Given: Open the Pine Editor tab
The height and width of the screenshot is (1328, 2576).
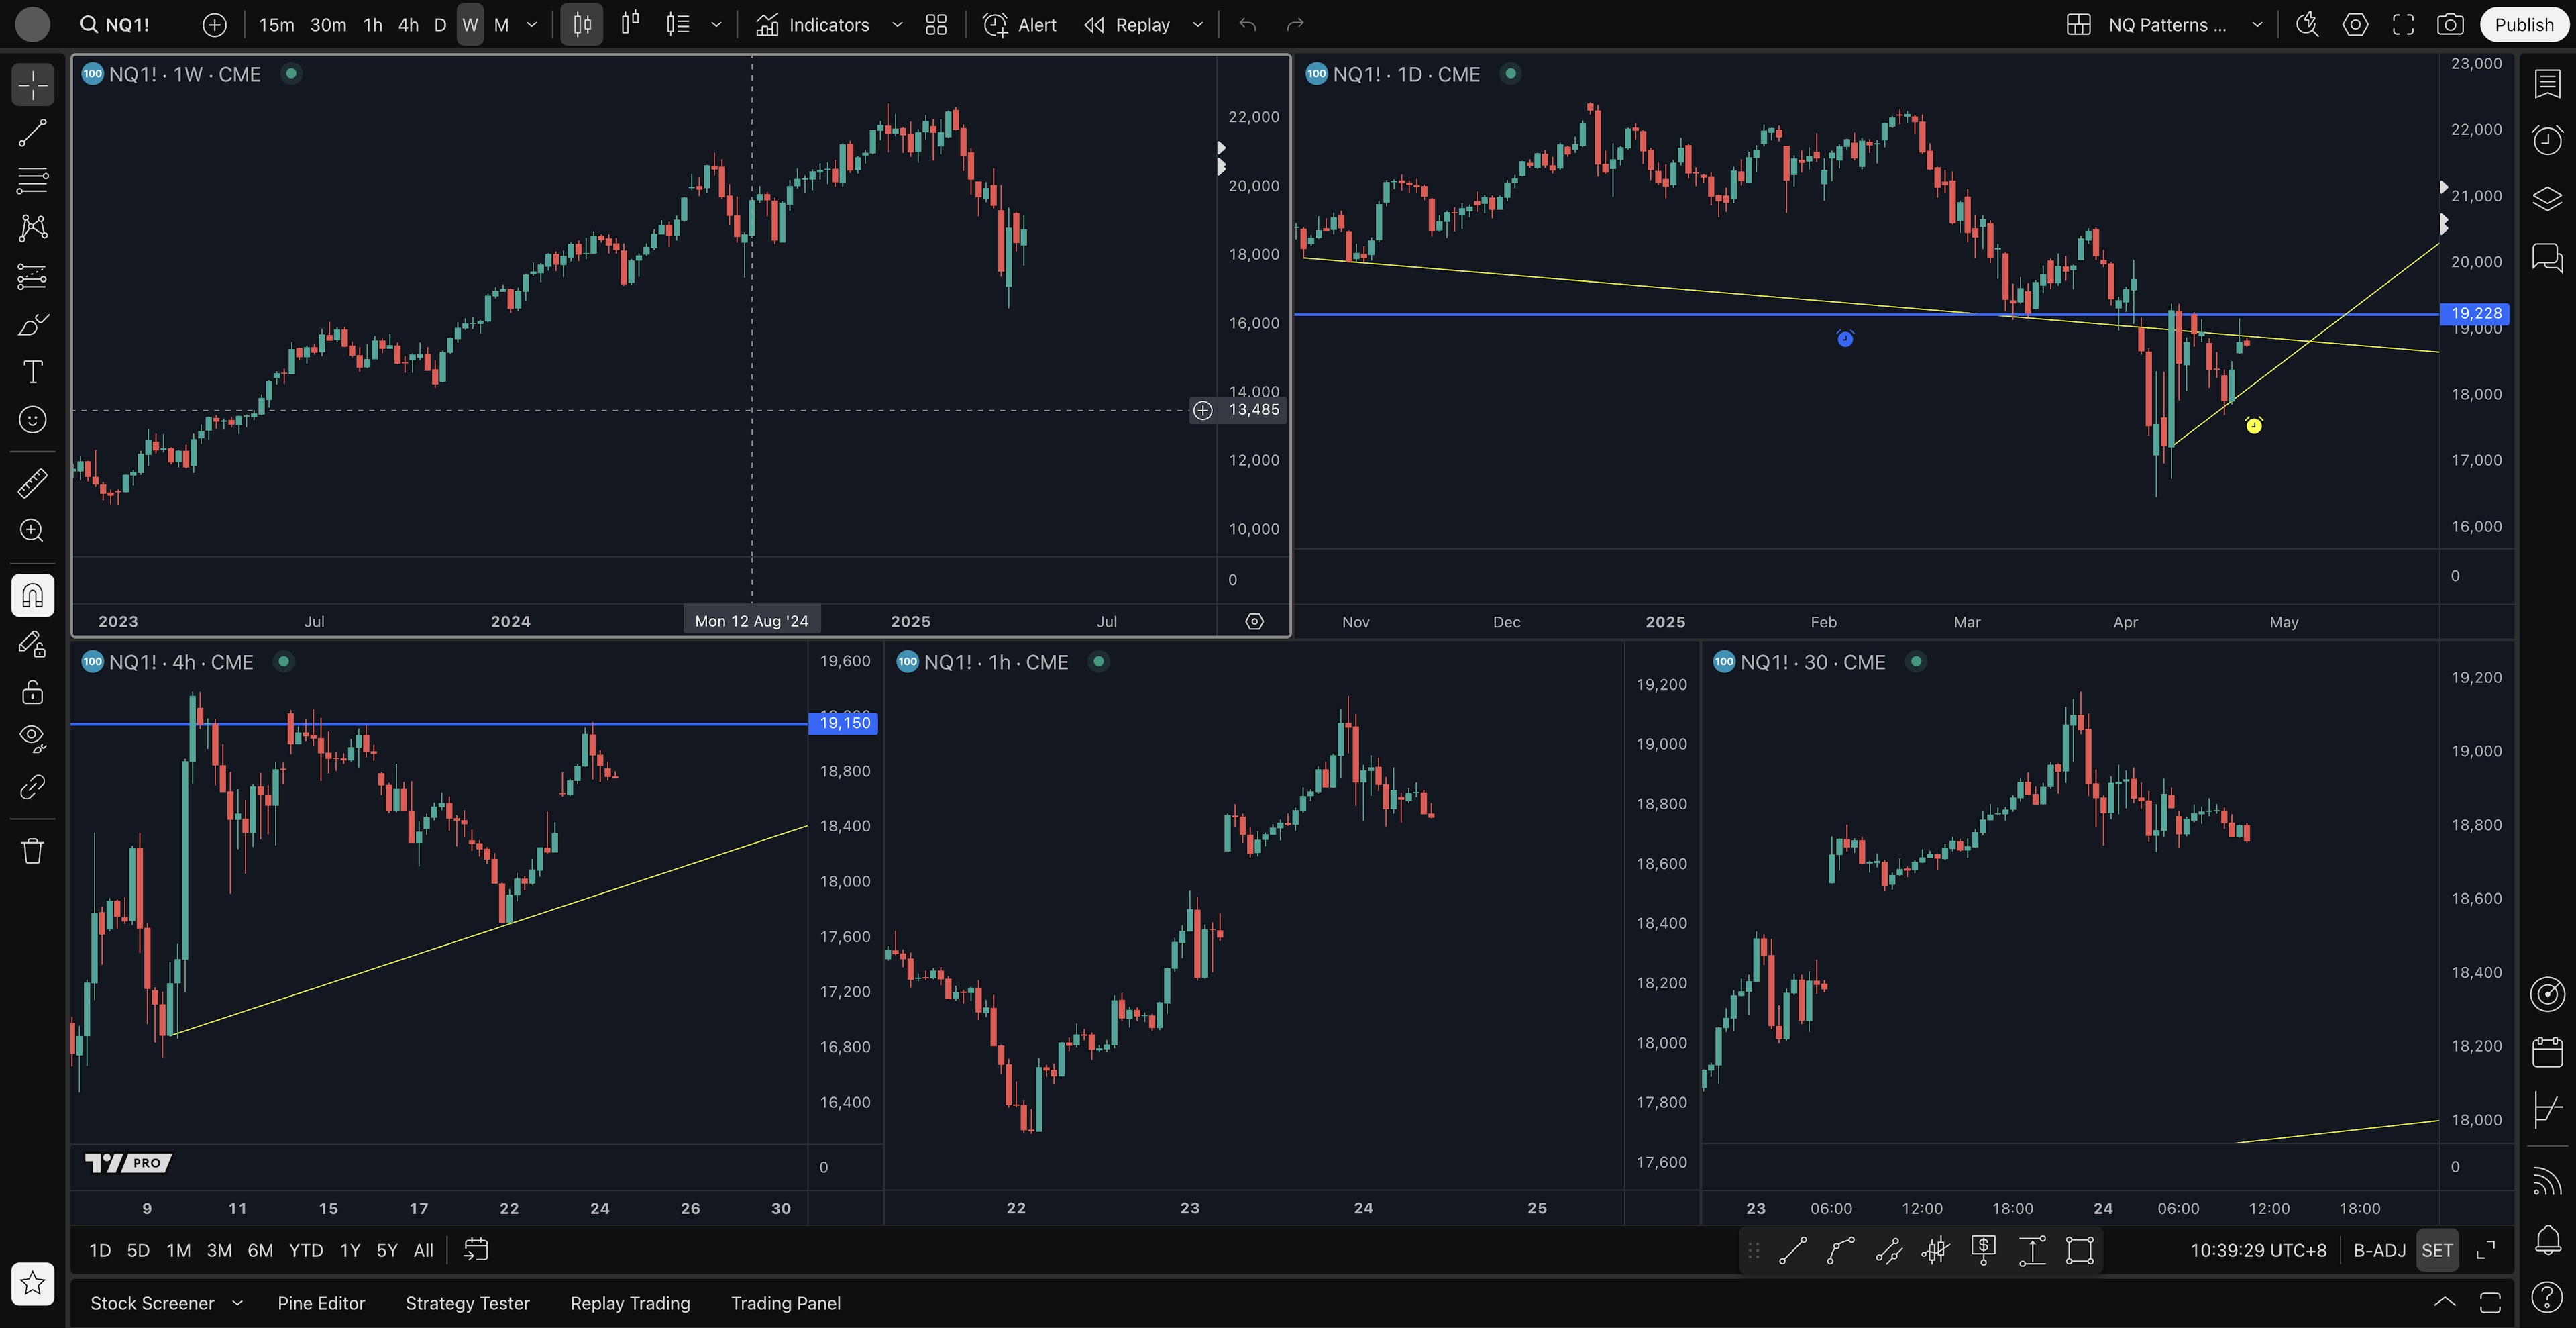Looking at the screenshot, I should click(x=321, y=1303).
